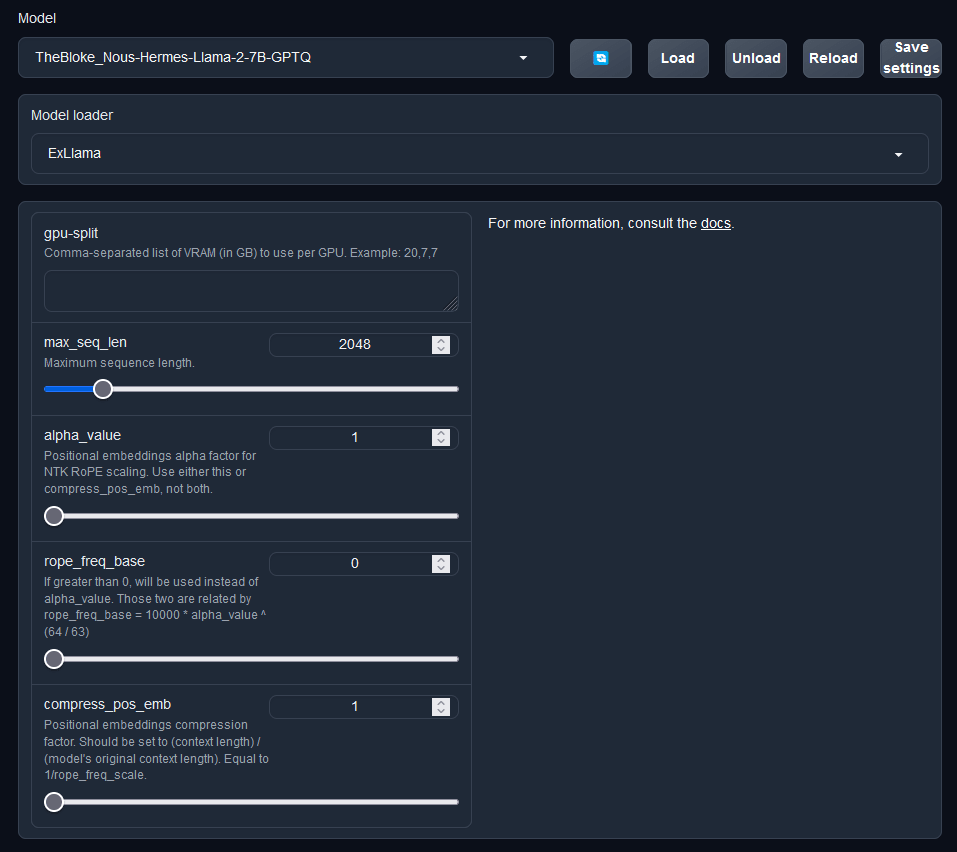
Task: Click the rope_freq_base slider handle
Action: 54,659
